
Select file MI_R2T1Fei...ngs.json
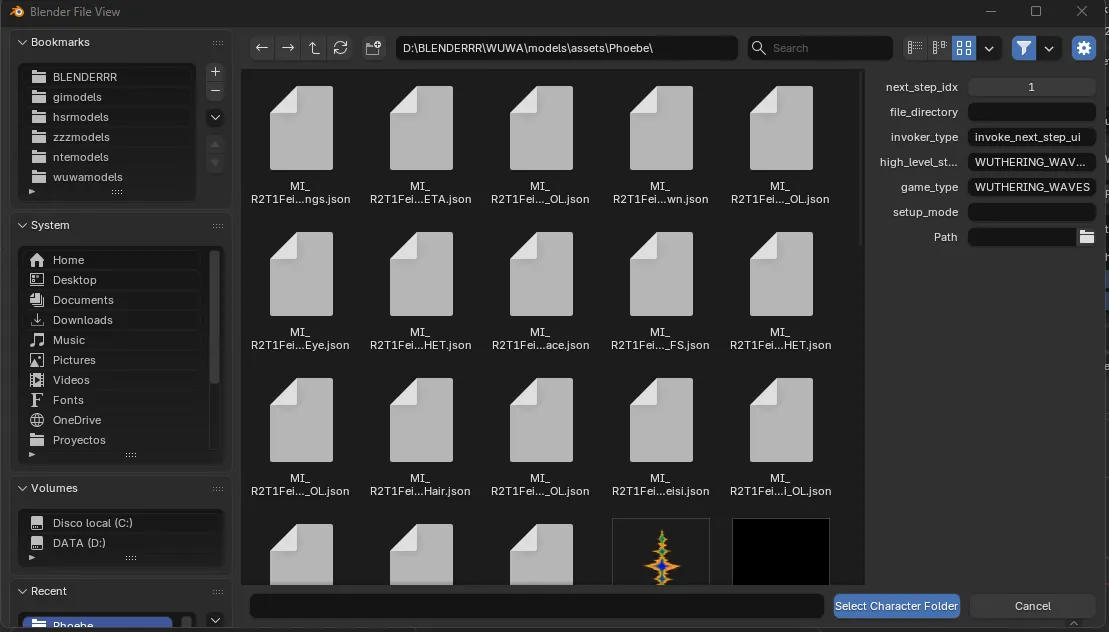point(301,145)
